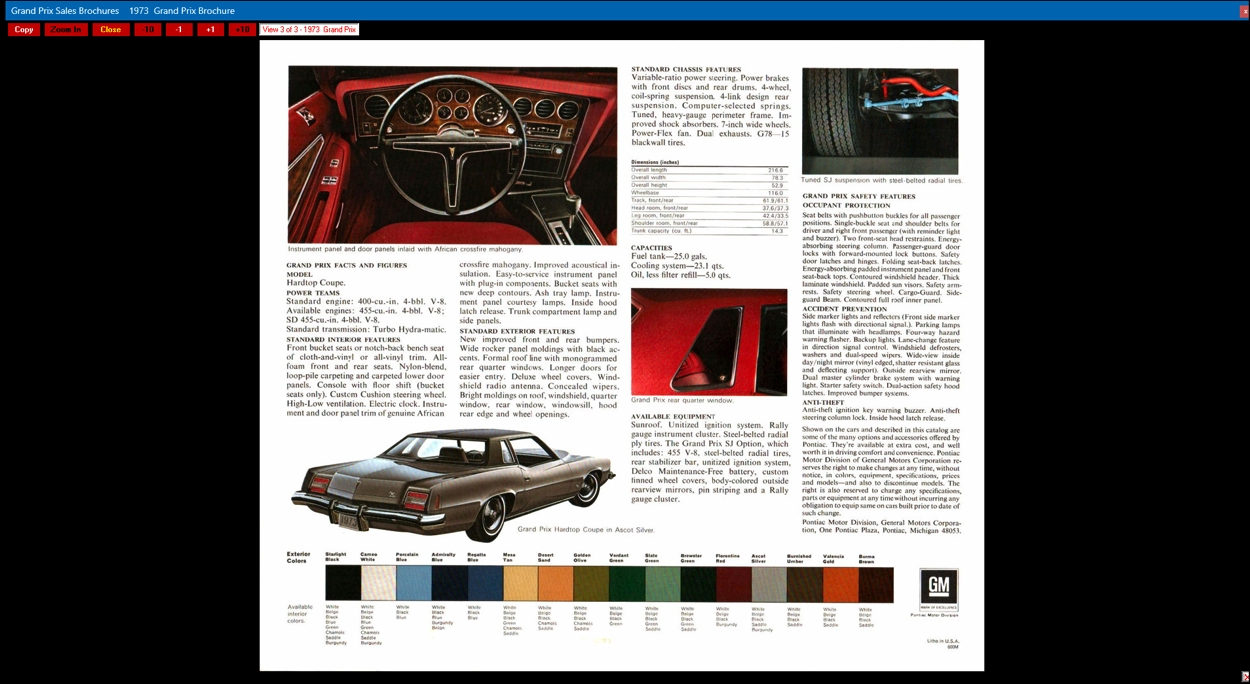Click the Dimensions table in the brochure
This screenshot has width=1250, height=684.
[709, 198]
